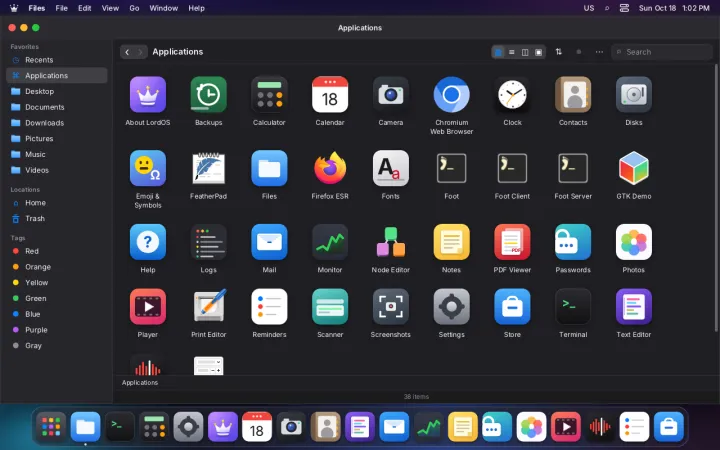Launch GTK Demo
This screenshot has height=450, width=720.
634,168
